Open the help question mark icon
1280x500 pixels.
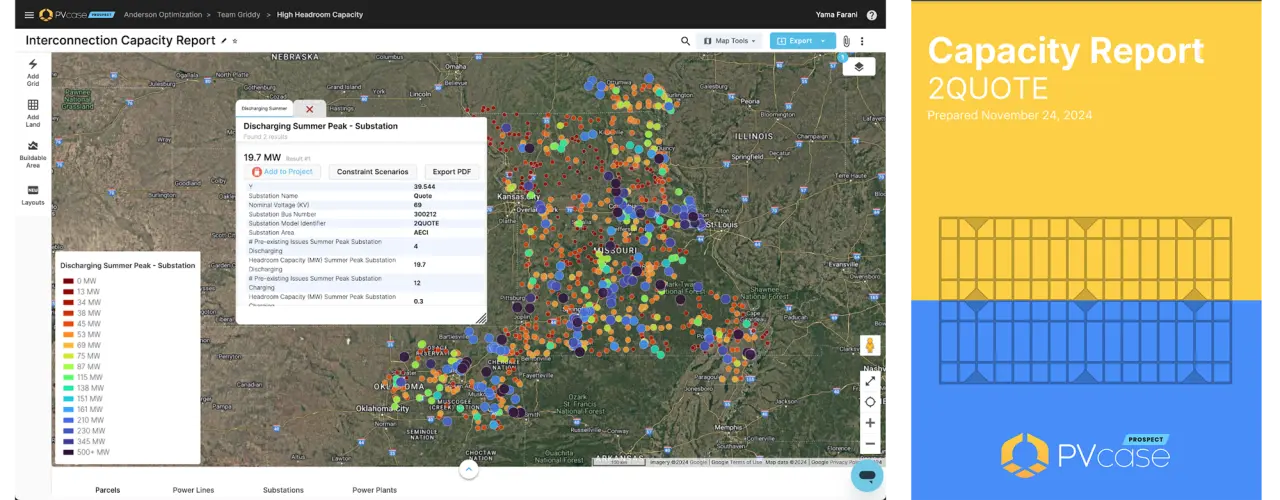pos(872,15)
